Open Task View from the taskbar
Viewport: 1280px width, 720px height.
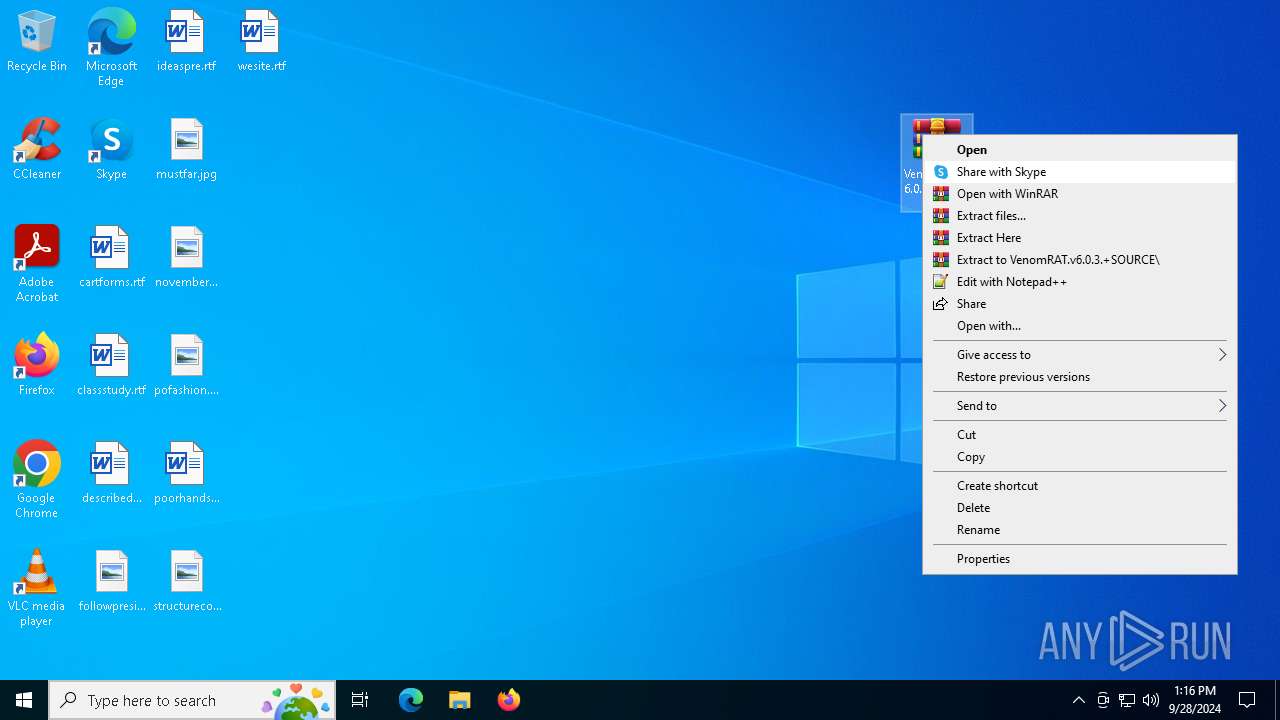[x=360, y=700]
